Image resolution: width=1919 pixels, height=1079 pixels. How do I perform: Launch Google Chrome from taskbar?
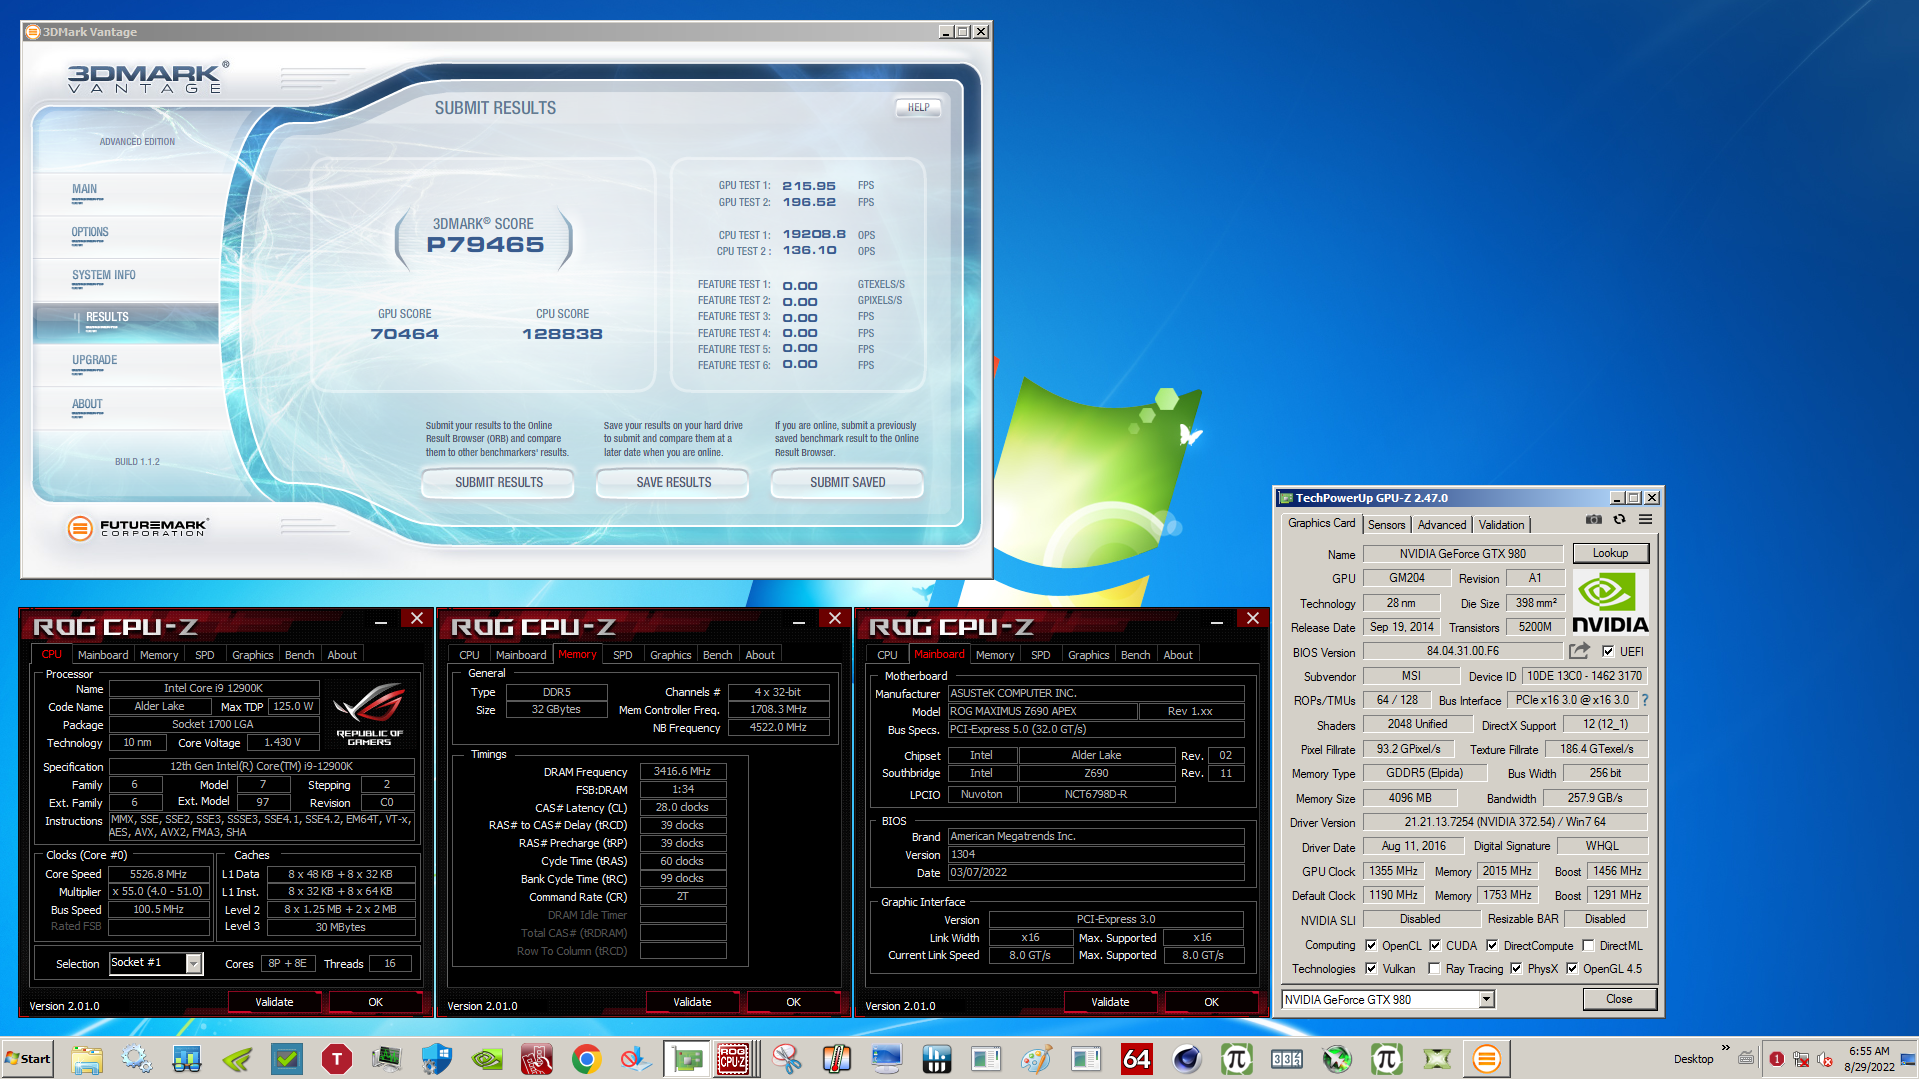[x=587, y=1059]
